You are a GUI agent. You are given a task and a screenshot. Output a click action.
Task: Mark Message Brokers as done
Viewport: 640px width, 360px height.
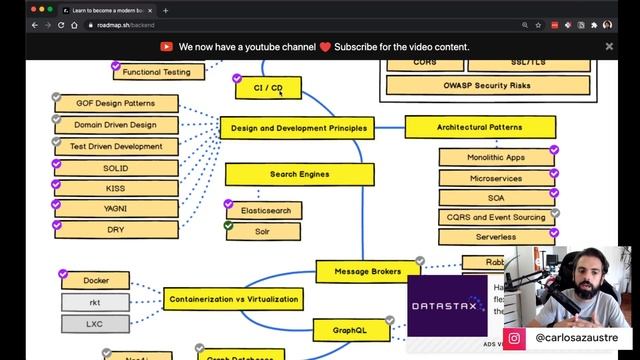[420, 260]
